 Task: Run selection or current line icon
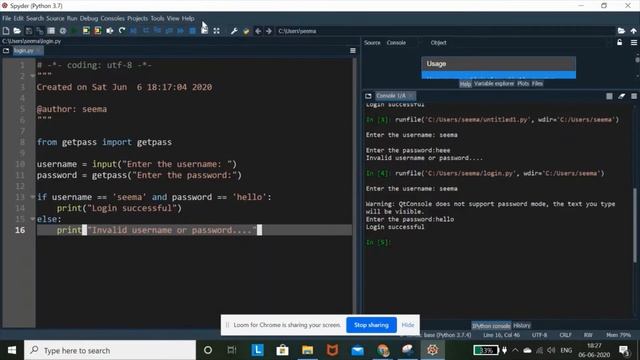point(110,31)
